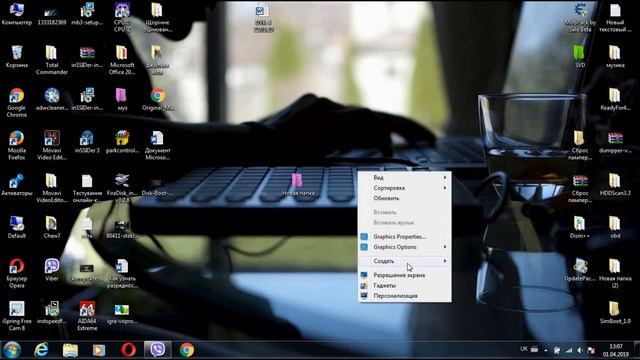Select the UpdatePack desktop icon
640x360 pixels.
tap(580, 270)
